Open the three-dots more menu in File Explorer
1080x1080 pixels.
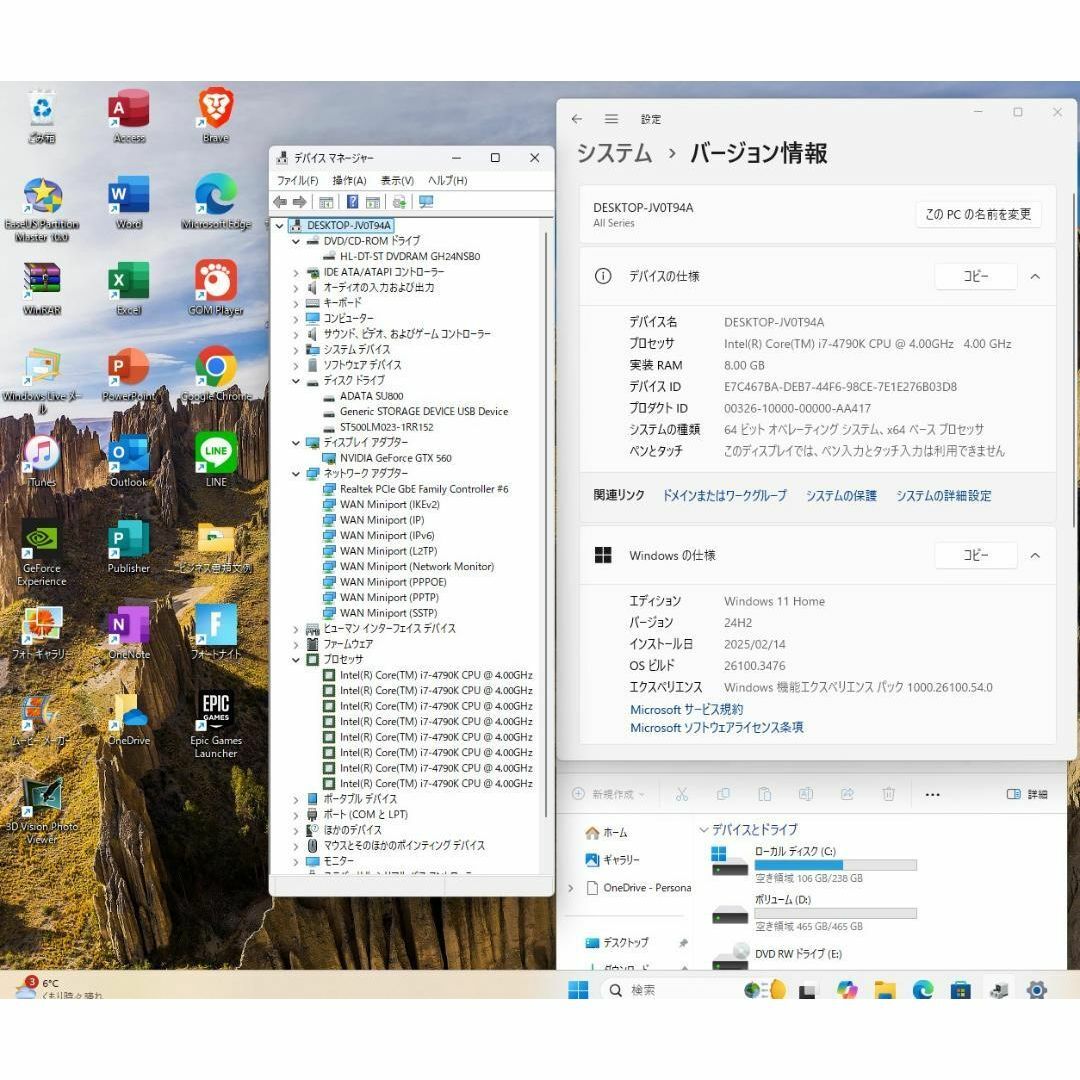933,795
